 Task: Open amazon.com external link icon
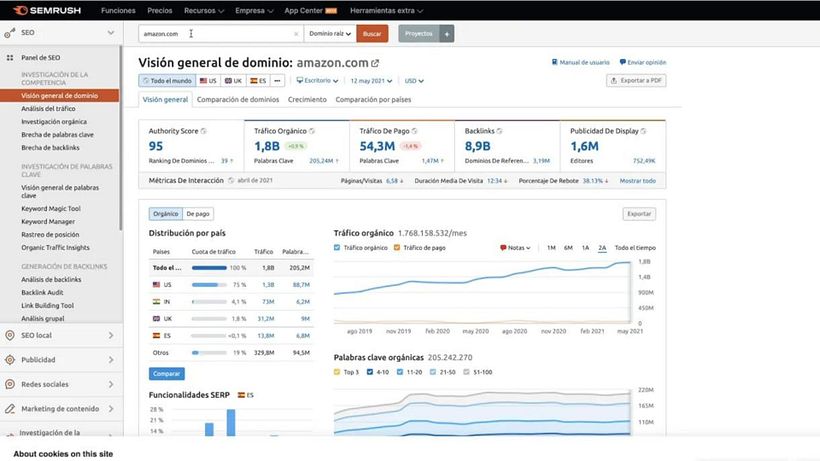[x=375, y=63]
